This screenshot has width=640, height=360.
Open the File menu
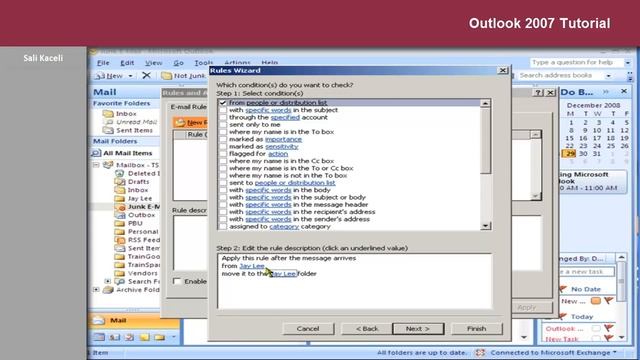pos(103,63)
